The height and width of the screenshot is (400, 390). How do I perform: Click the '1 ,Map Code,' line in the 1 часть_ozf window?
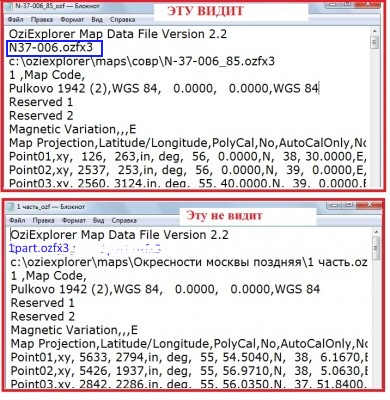pos(48,276)
